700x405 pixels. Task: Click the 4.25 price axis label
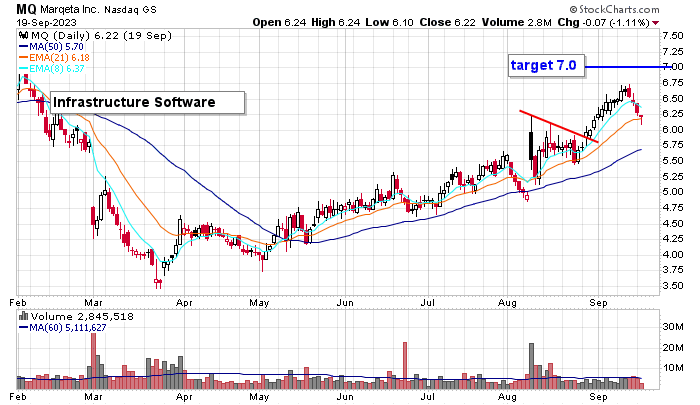(673, 239)
